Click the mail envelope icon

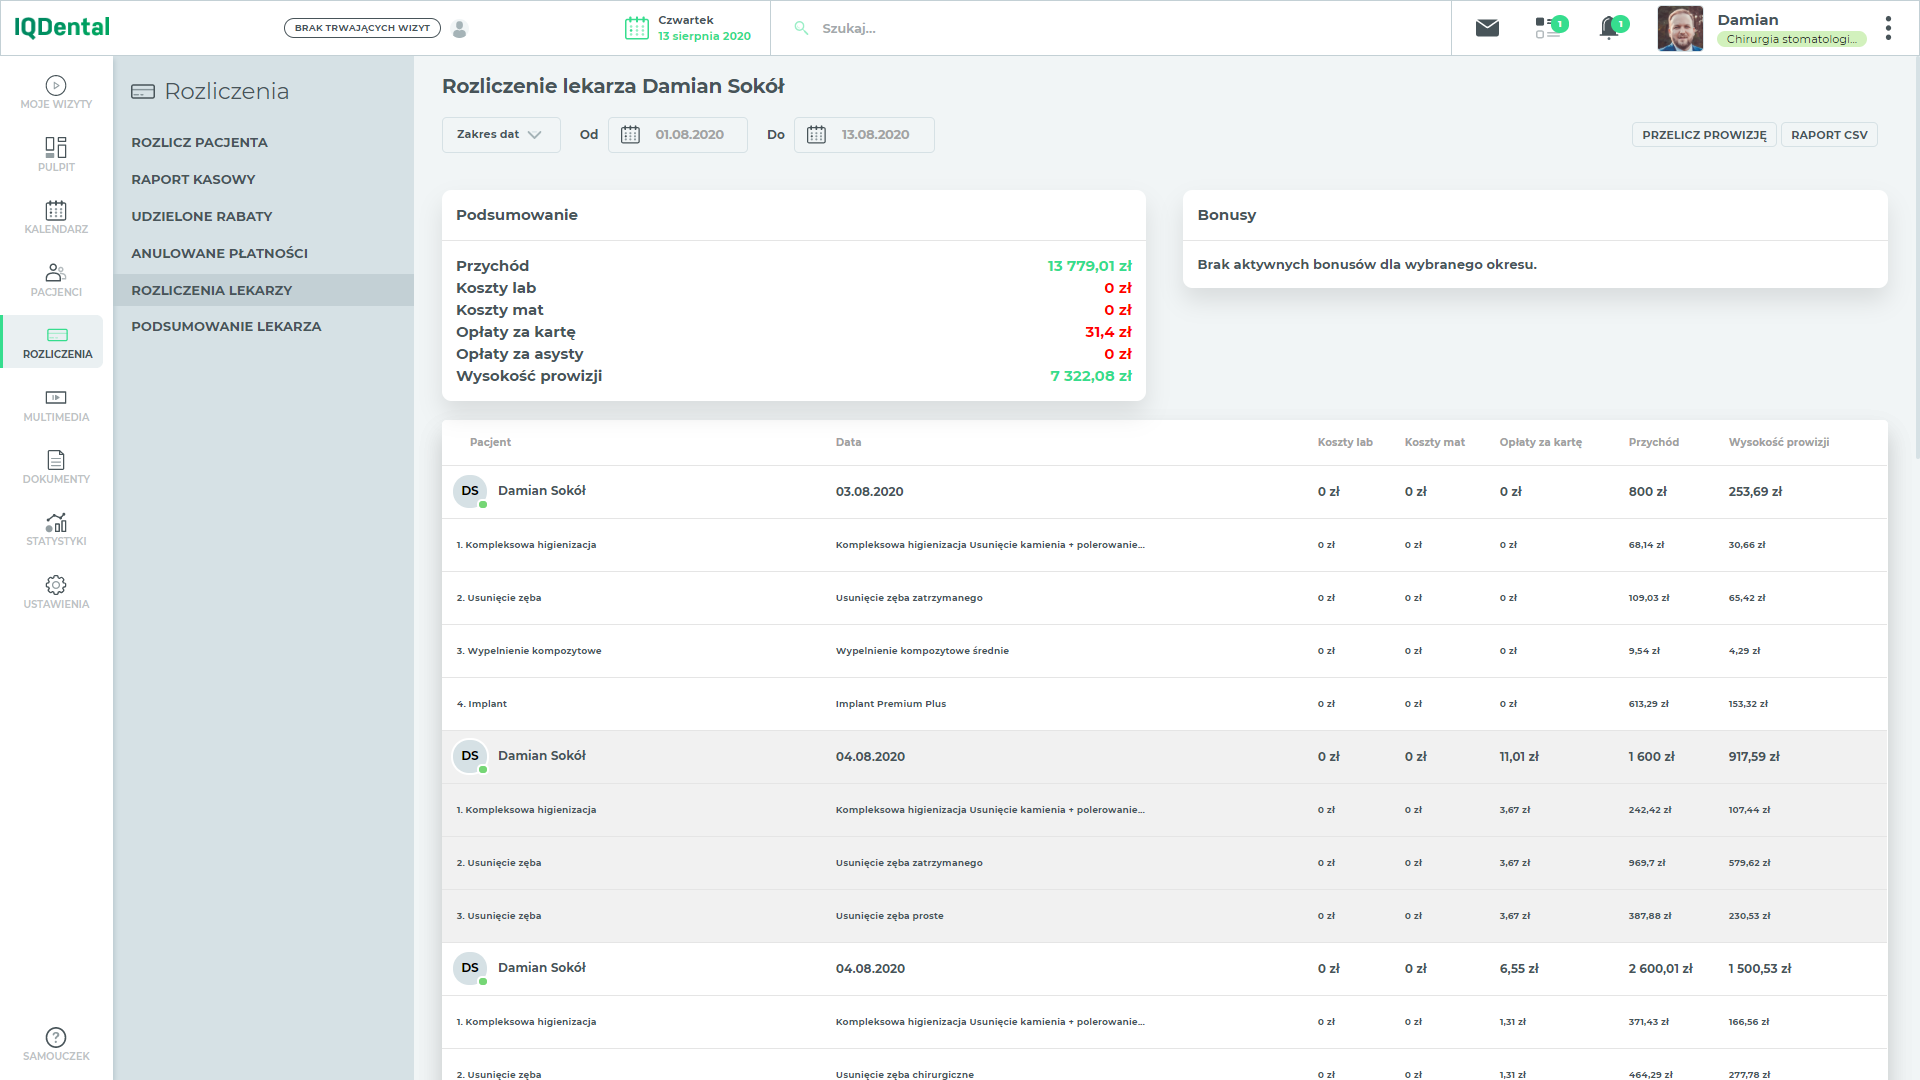(x=1487, y=28)
